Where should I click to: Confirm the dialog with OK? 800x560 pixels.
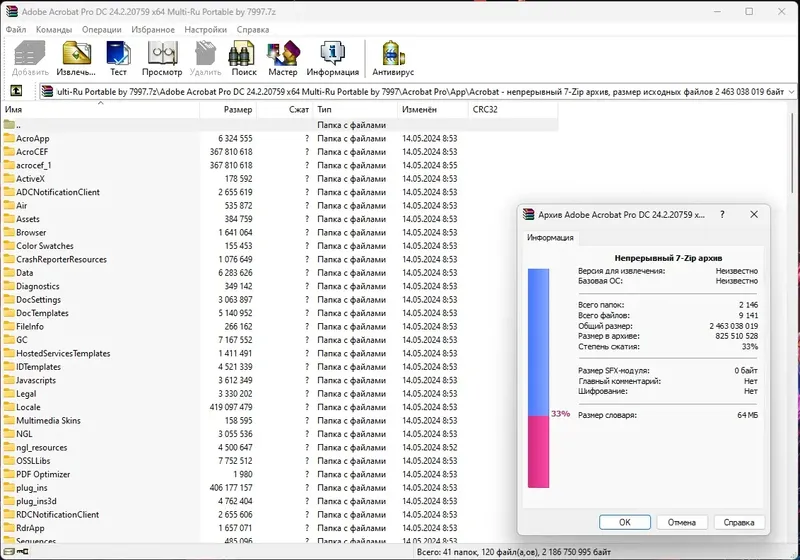tap(624, 522)
